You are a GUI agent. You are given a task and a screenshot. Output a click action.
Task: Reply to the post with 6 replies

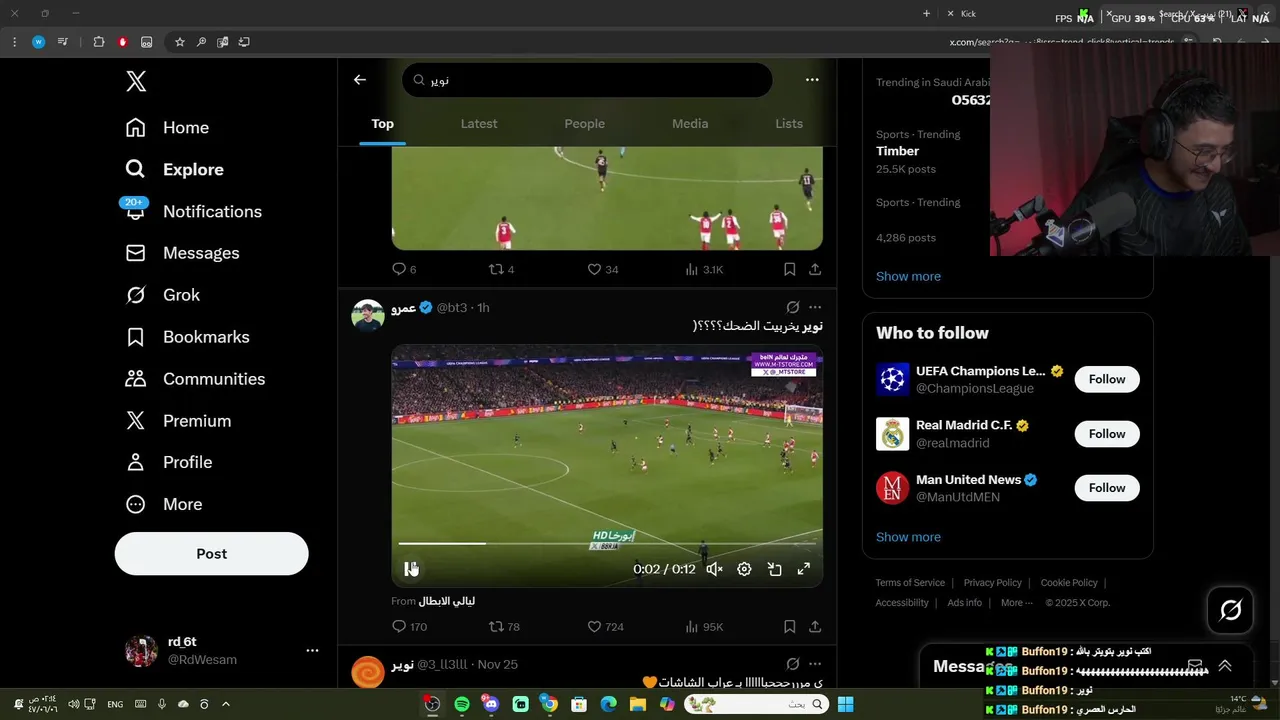click(404, 269)
